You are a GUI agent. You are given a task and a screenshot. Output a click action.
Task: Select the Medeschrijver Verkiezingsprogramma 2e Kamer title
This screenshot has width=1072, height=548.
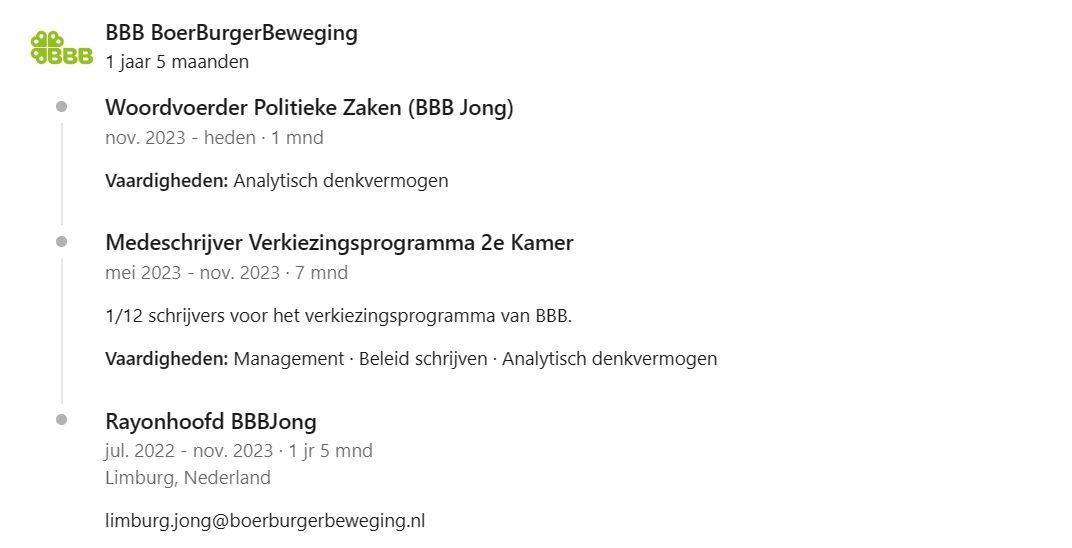(x=339, y=243)
